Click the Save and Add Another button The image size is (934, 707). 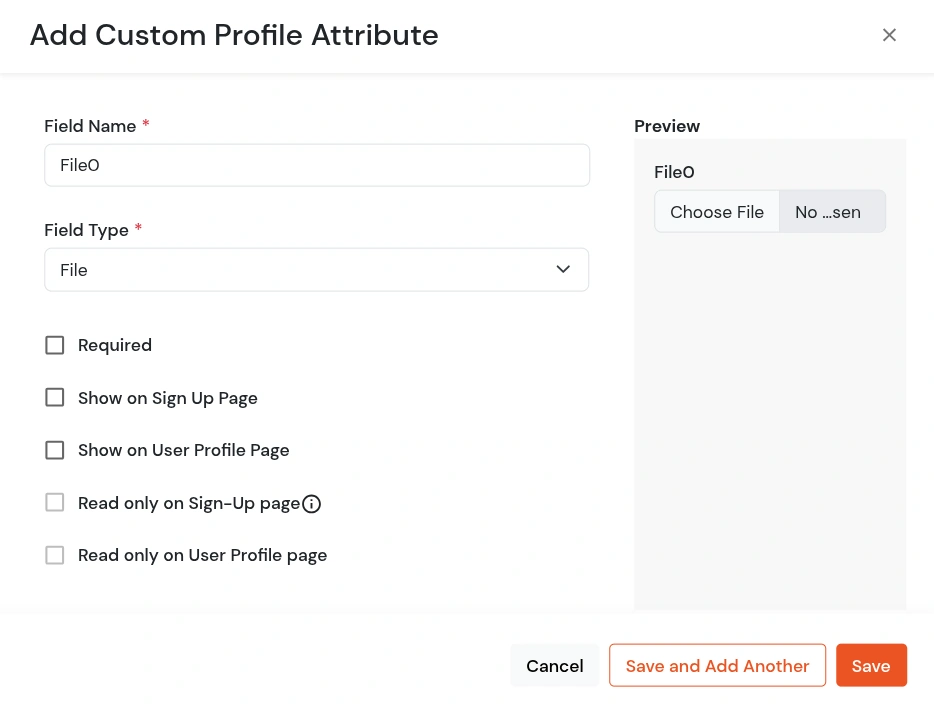click(717, 665)
